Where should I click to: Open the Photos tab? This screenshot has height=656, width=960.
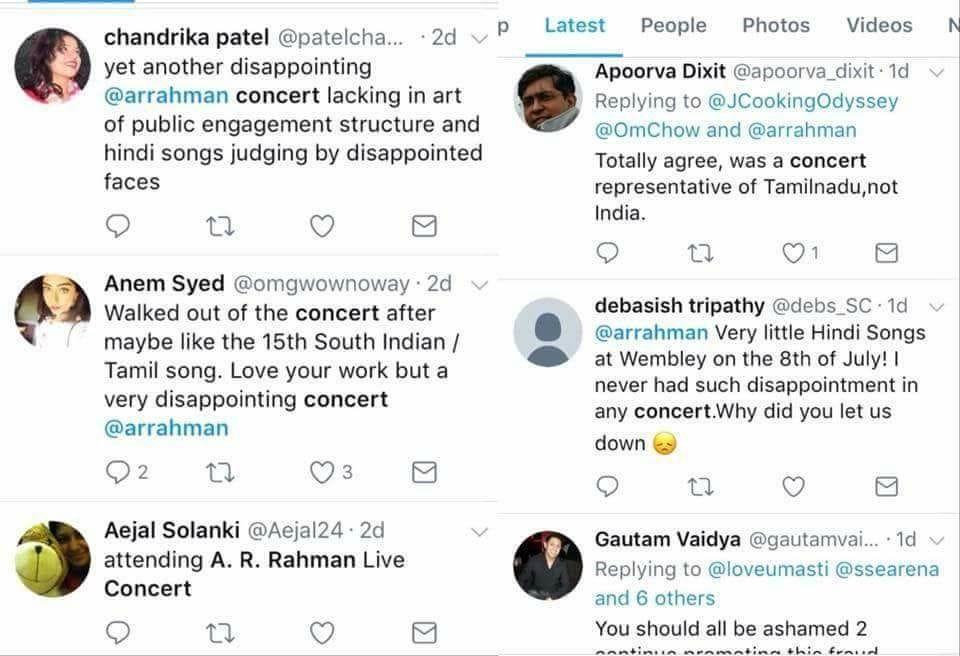(776, 26)
